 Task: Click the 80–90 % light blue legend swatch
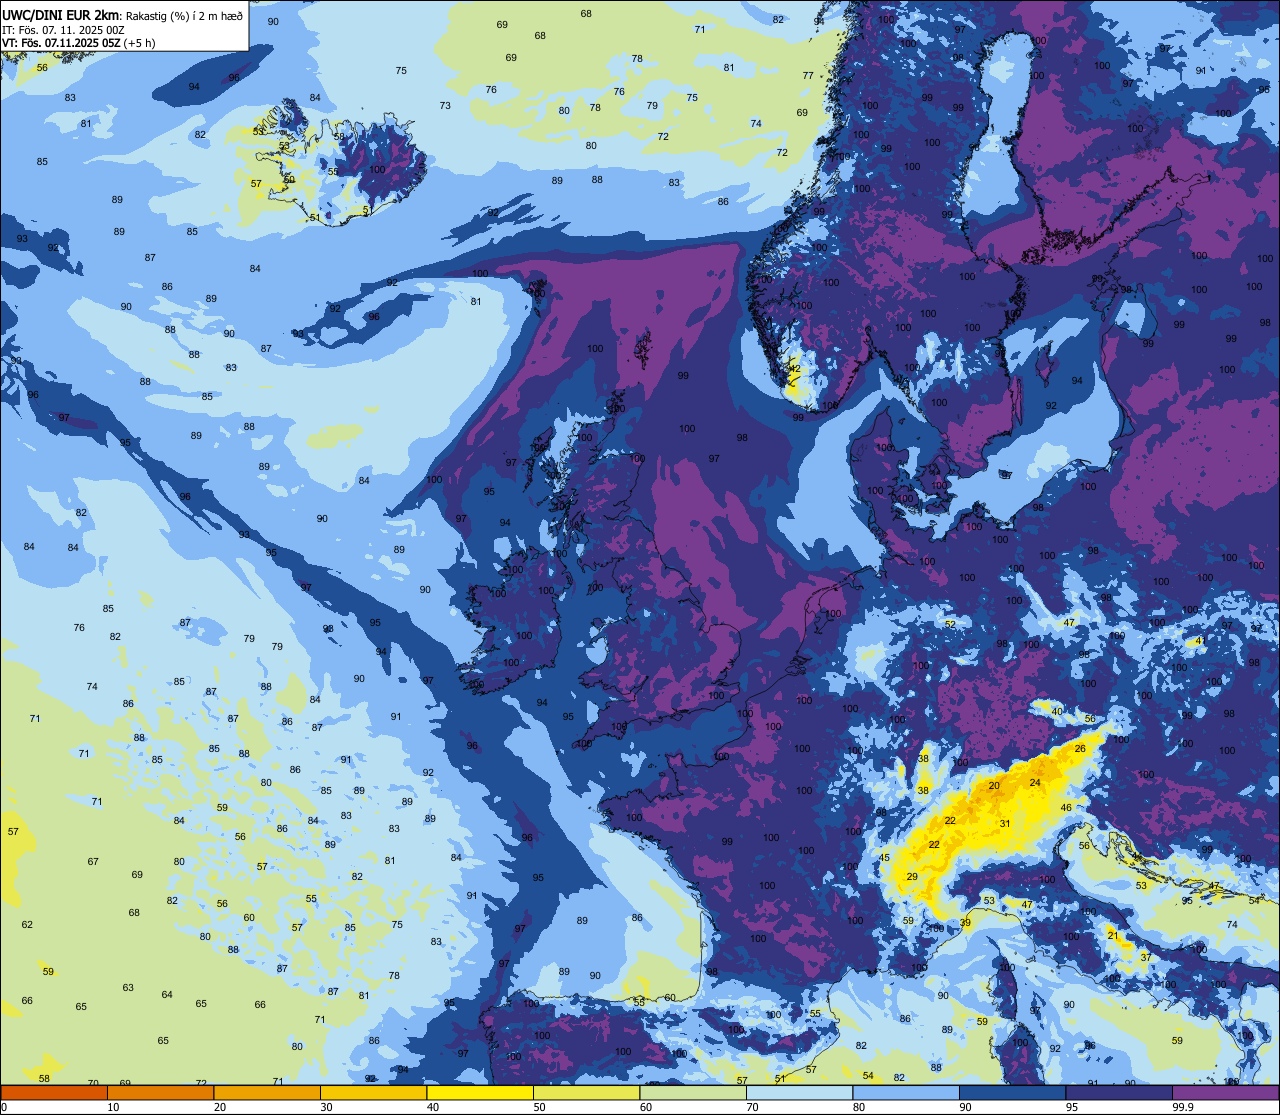point(906,1092)
